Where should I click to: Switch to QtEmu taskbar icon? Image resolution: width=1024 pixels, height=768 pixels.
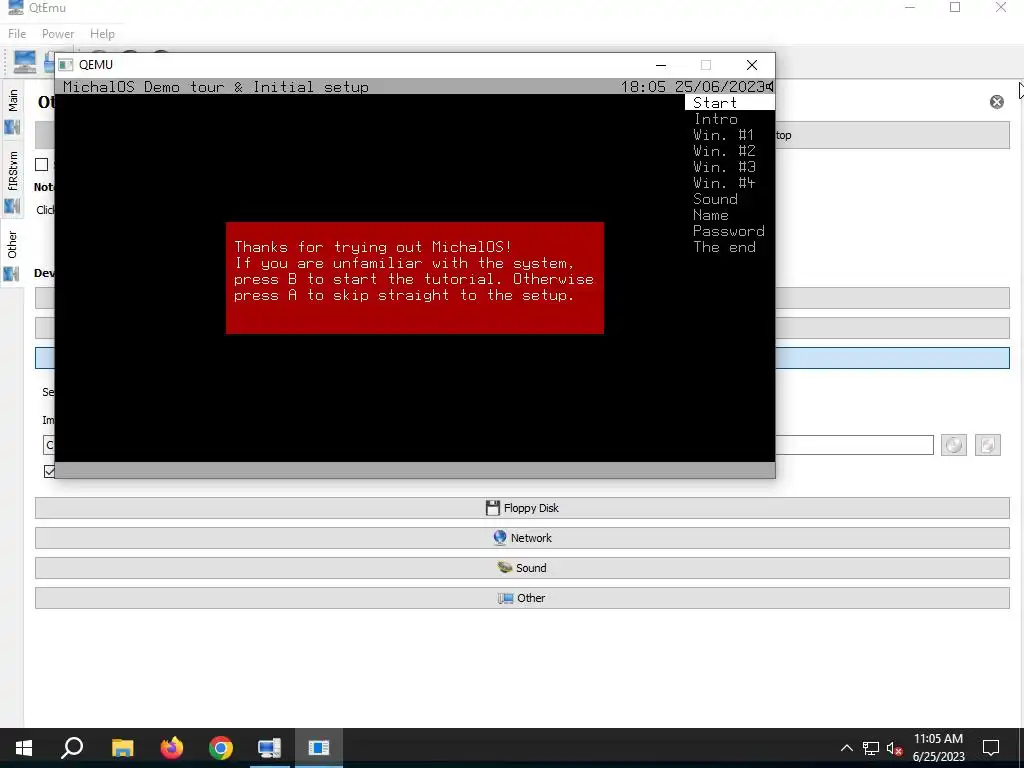coord(269,748)
